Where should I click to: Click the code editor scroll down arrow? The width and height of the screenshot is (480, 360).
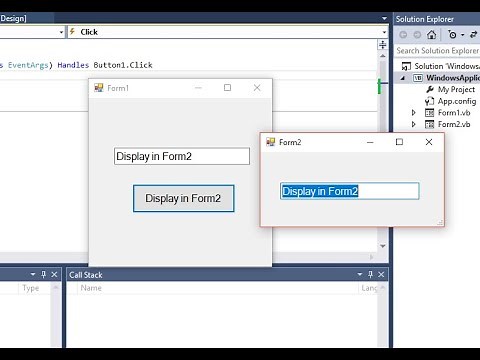point(383,246)
